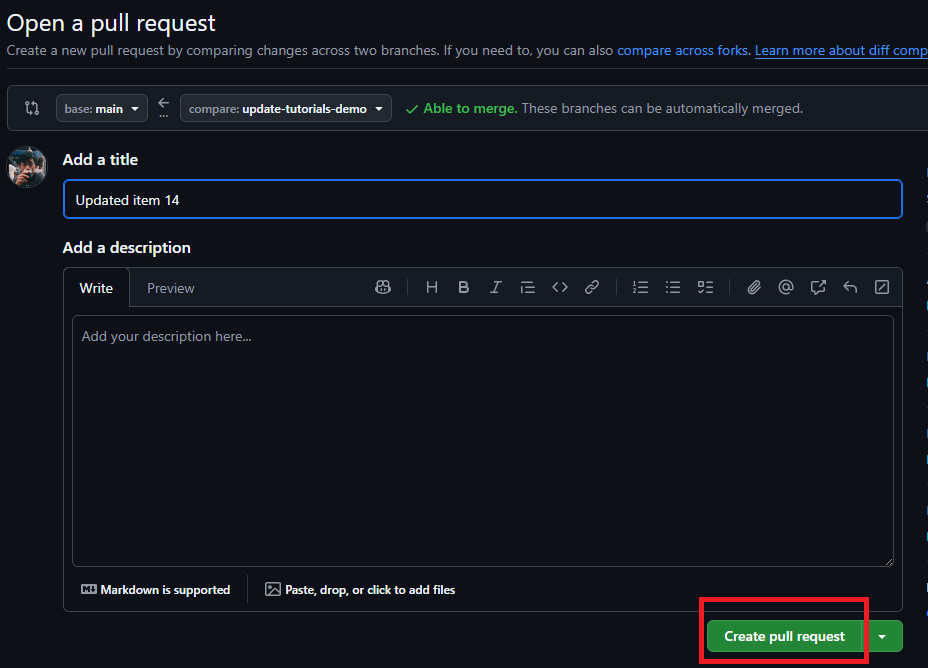Viewport: 928px width, 668px height.
Task: Insert a numbered list
Action: 640,287
